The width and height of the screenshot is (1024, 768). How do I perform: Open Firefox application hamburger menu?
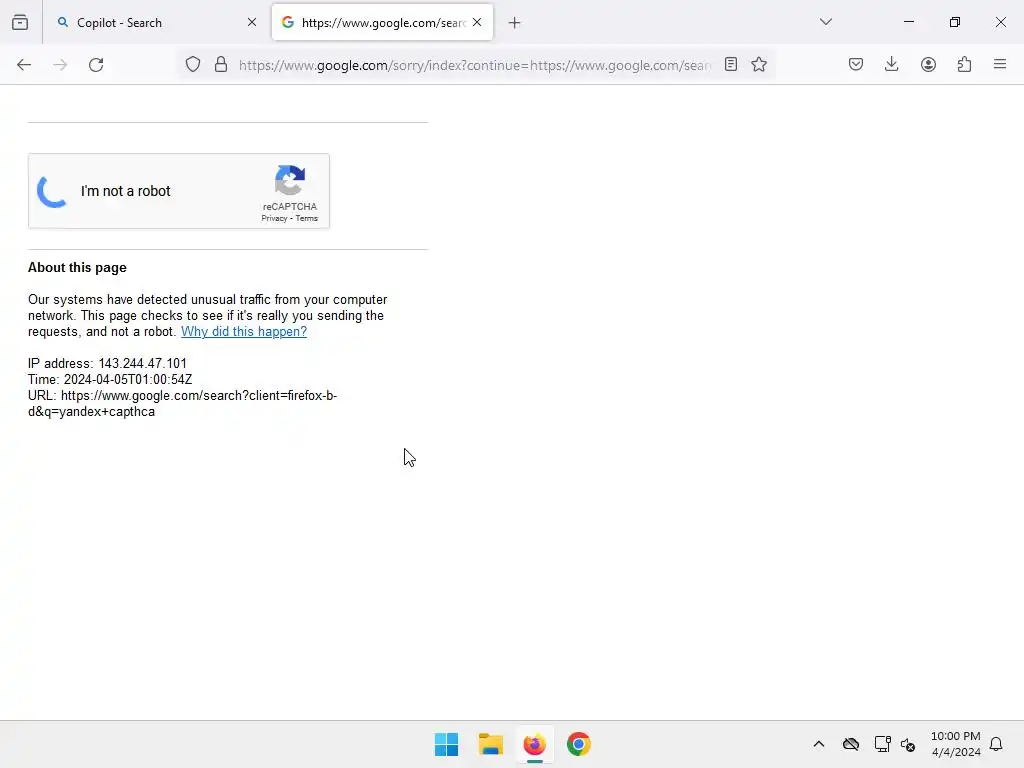pos(1000,65)
